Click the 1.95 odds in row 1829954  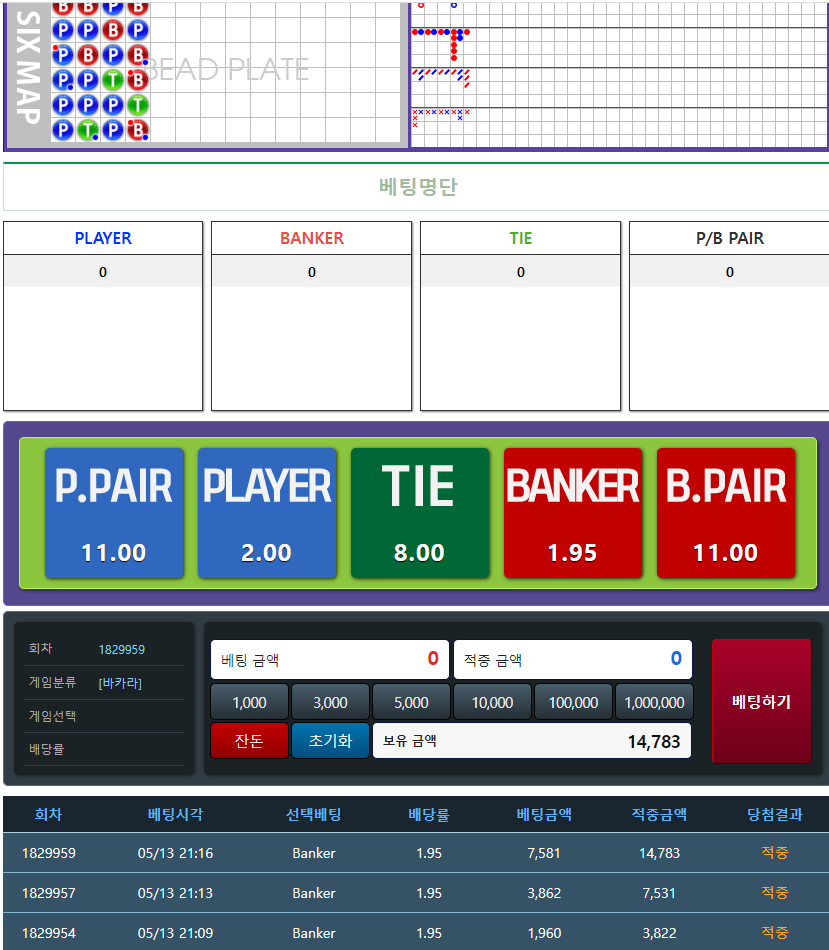pos(429,933)
